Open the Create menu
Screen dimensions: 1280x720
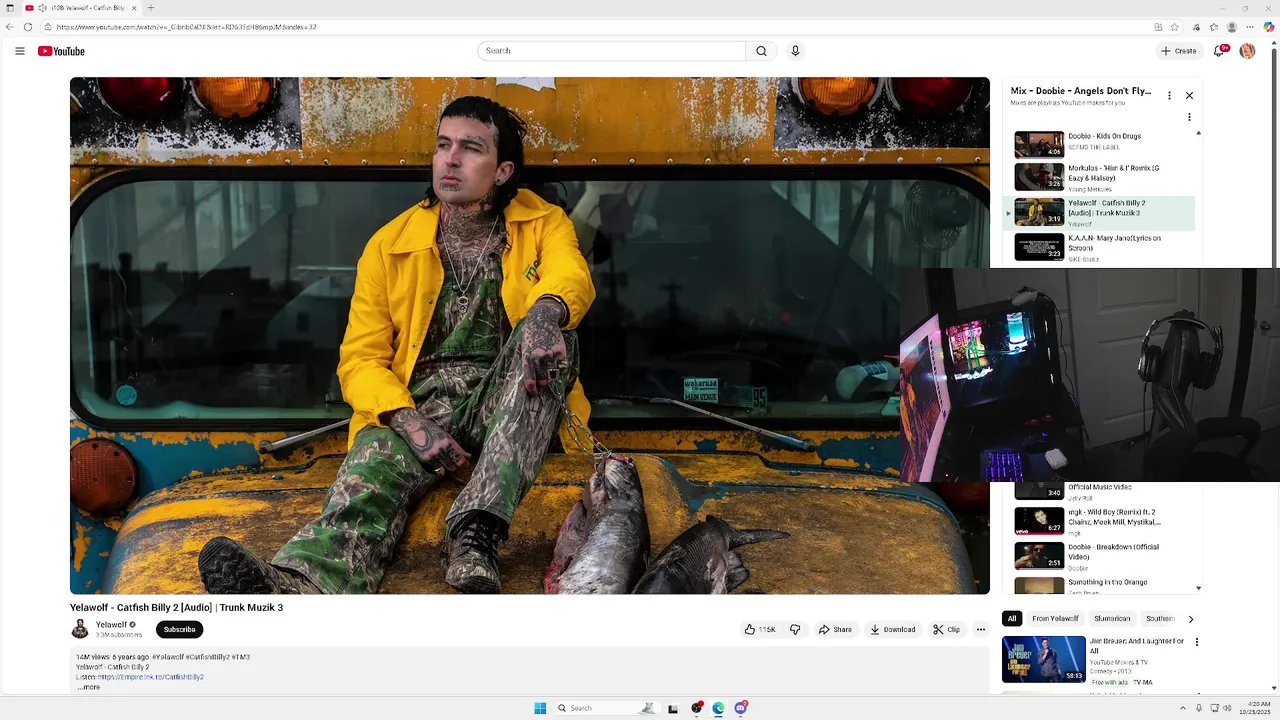[x=1178, y=51]
